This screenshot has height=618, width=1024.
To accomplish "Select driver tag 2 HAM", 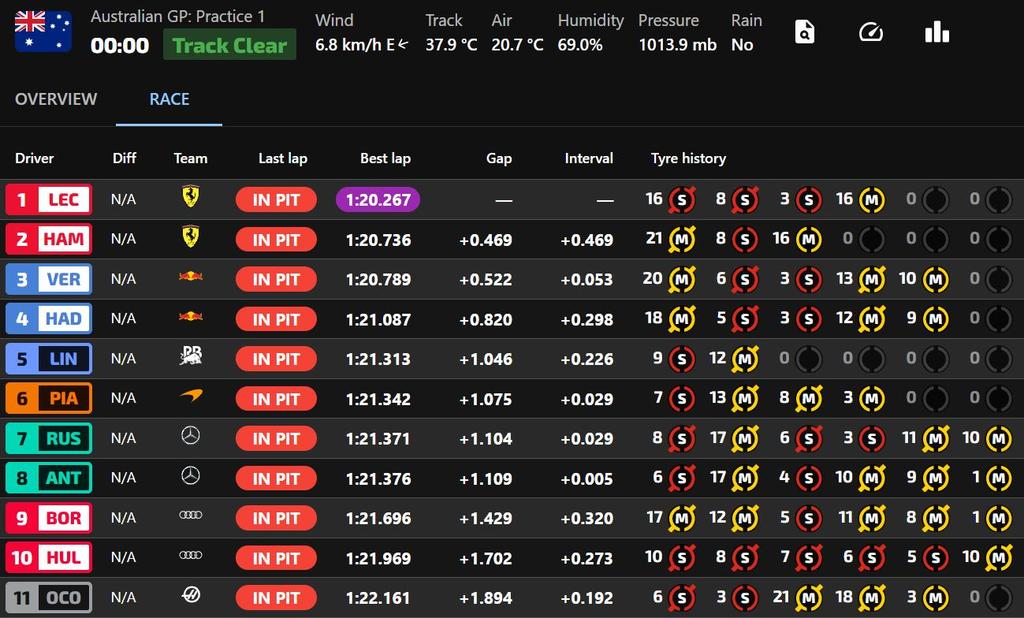I will pos(49,239).
